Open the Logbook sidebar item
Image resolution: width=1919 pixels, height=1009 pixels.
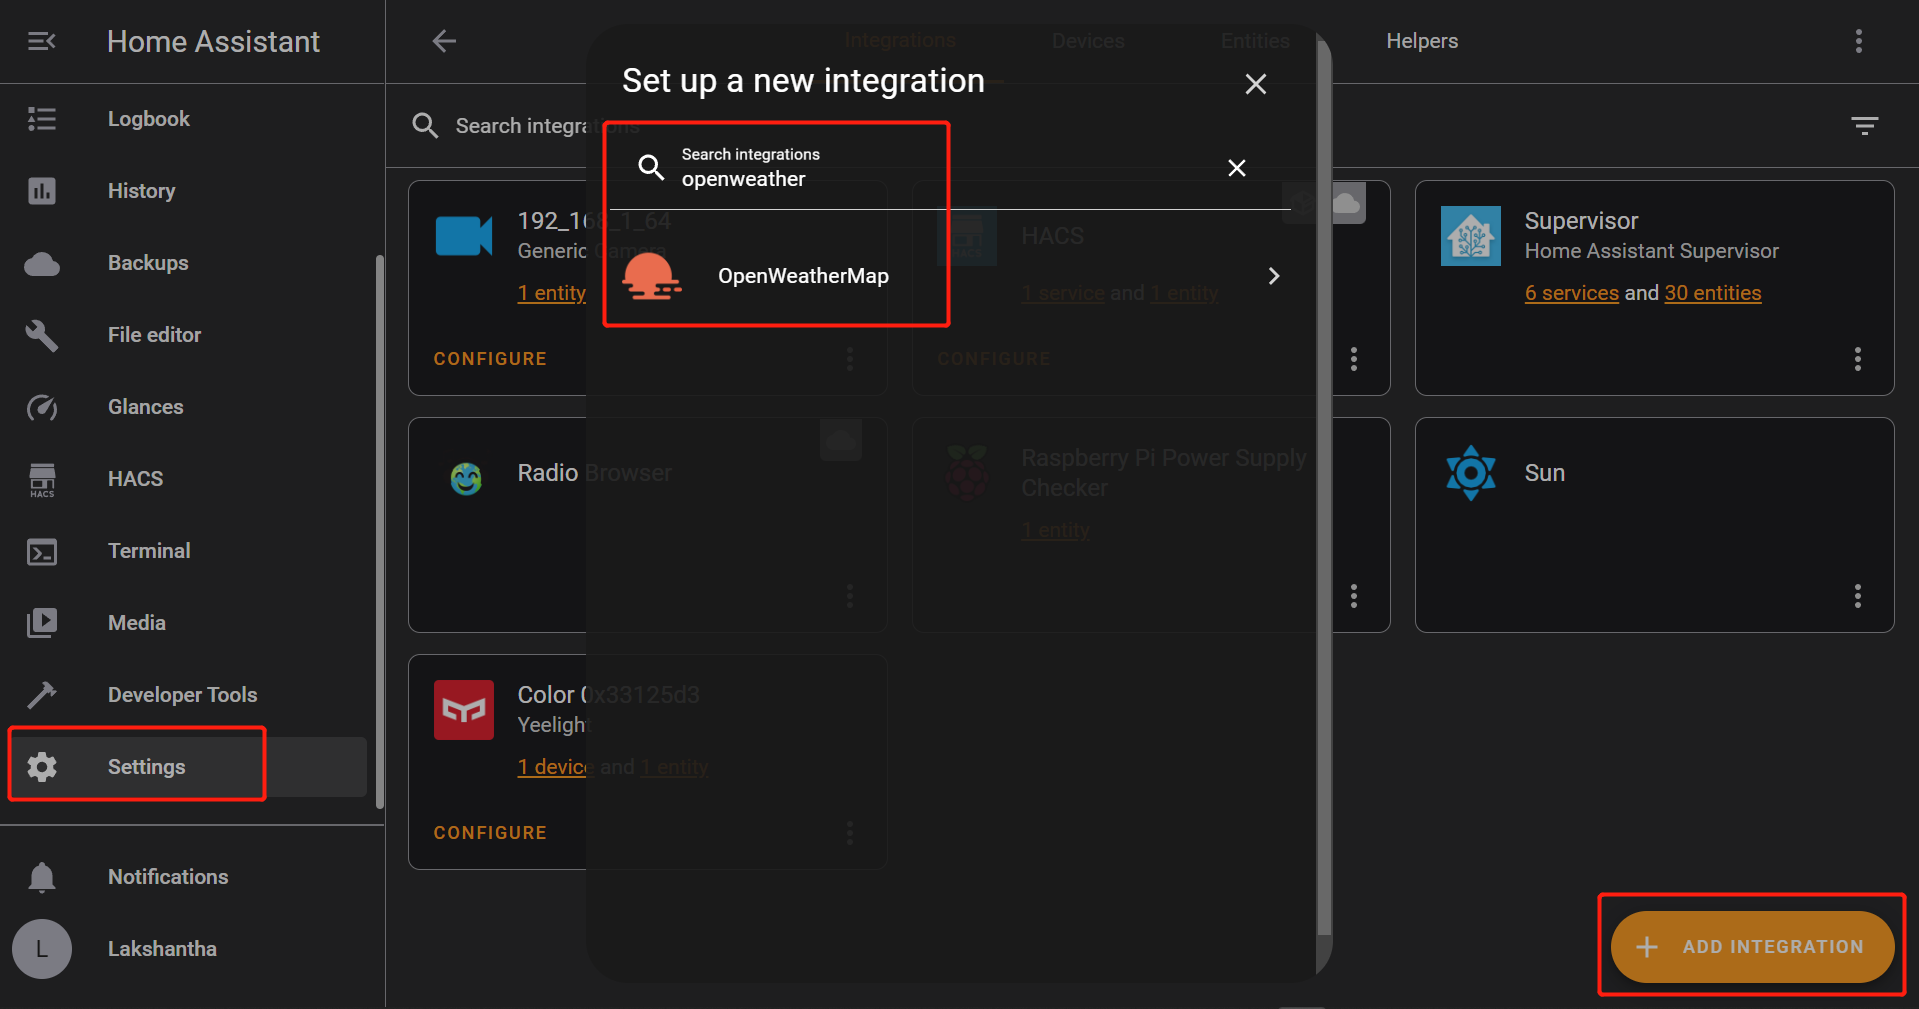192,119
